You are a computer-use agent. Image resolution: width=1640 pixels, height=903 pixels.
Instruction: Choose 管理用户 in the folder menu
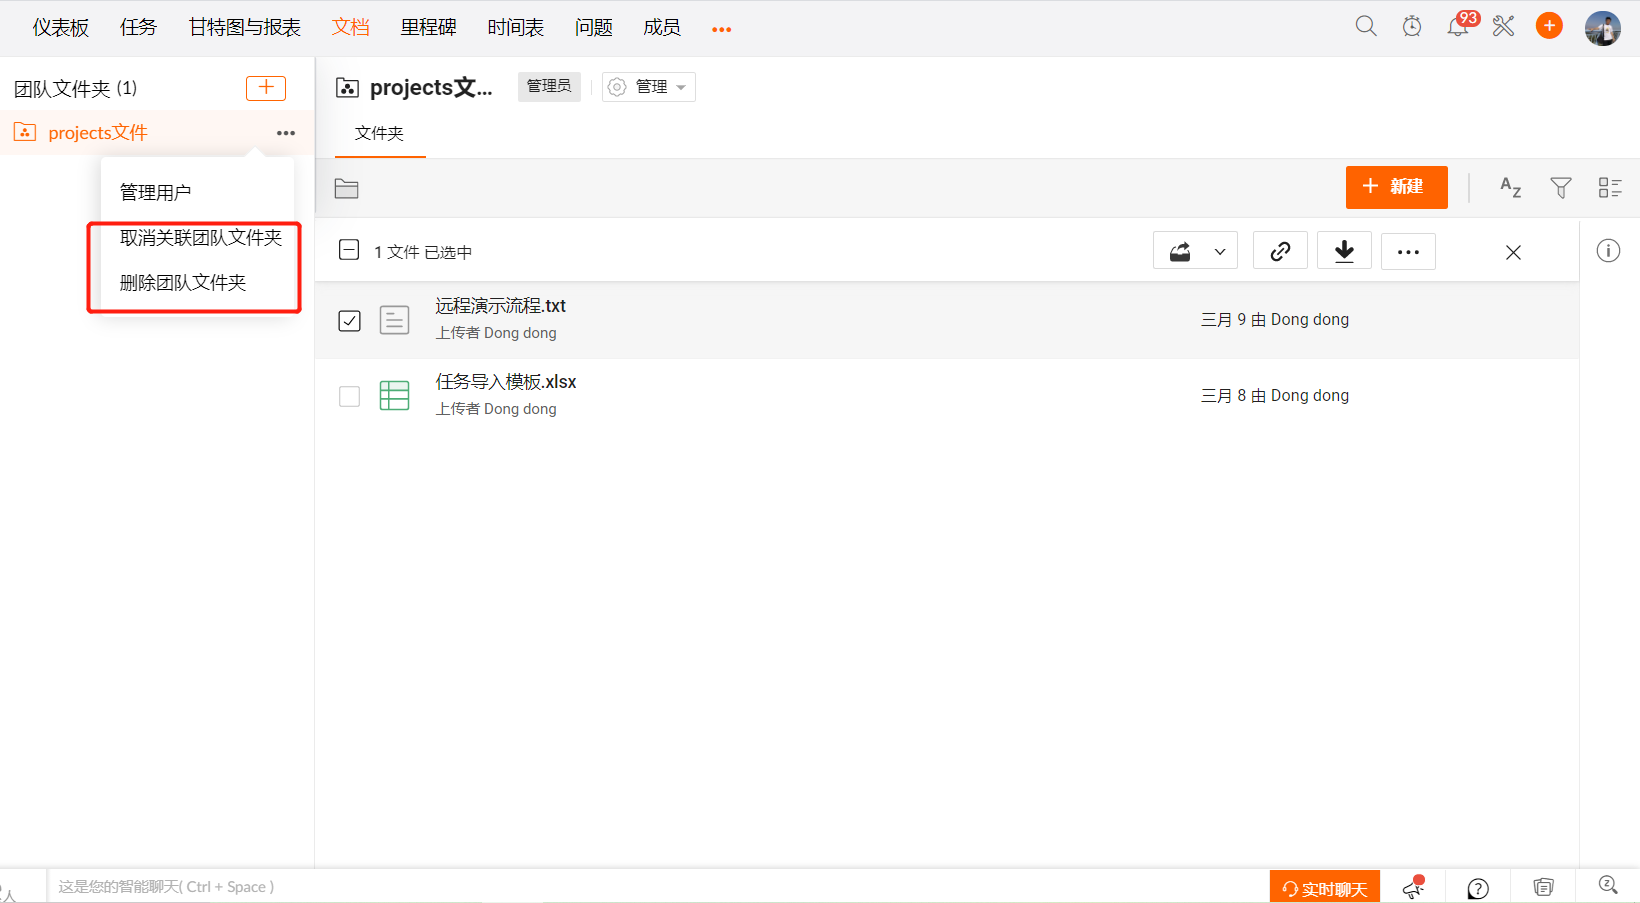pyautogui.click(x=156, y=192)
